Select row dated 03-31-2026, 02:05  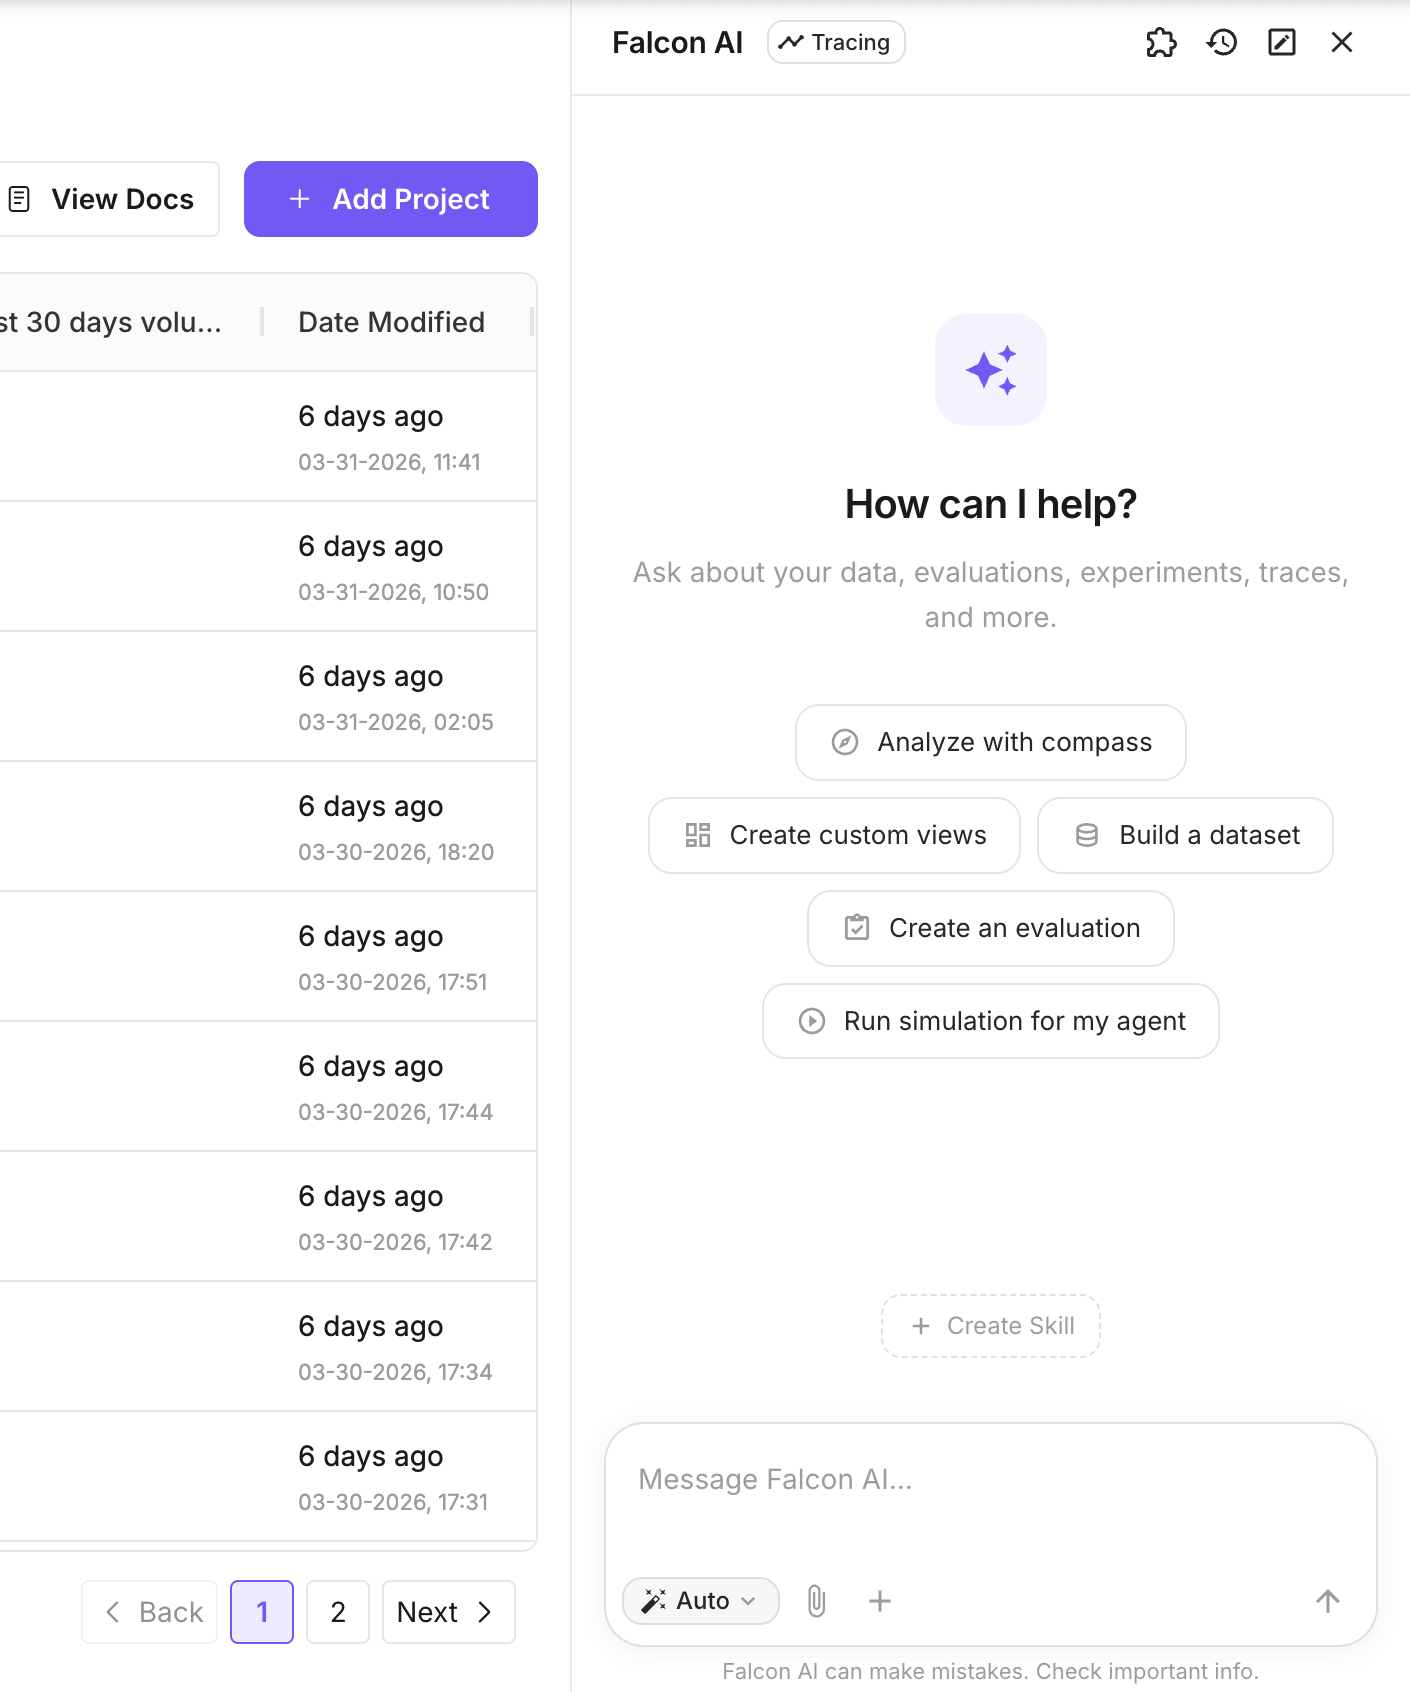(x=268, y=697)
